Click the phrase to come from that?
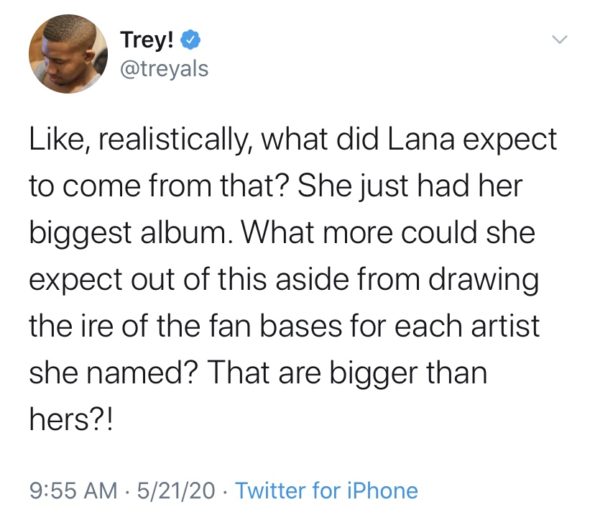 point(157,186)
